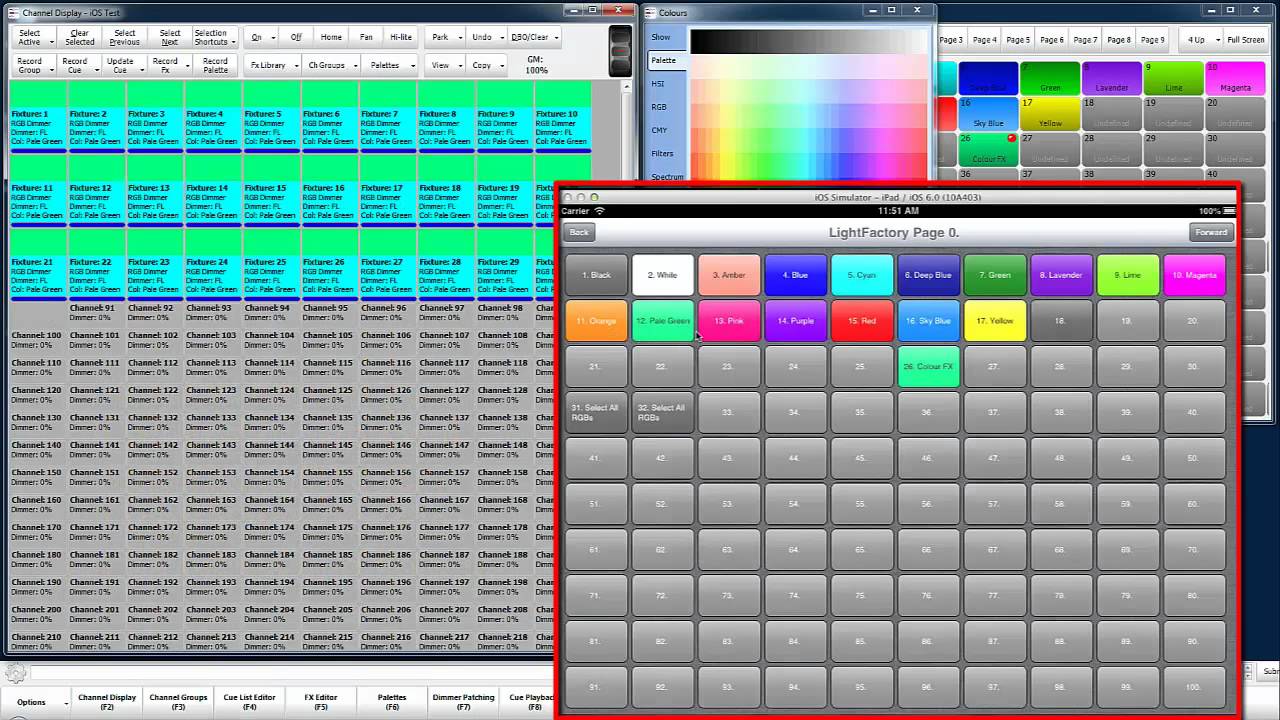This screenshot has height=720, width=1280.
Task: Switch to the RGB tab in Colours
Action: (x=666, y=107)
